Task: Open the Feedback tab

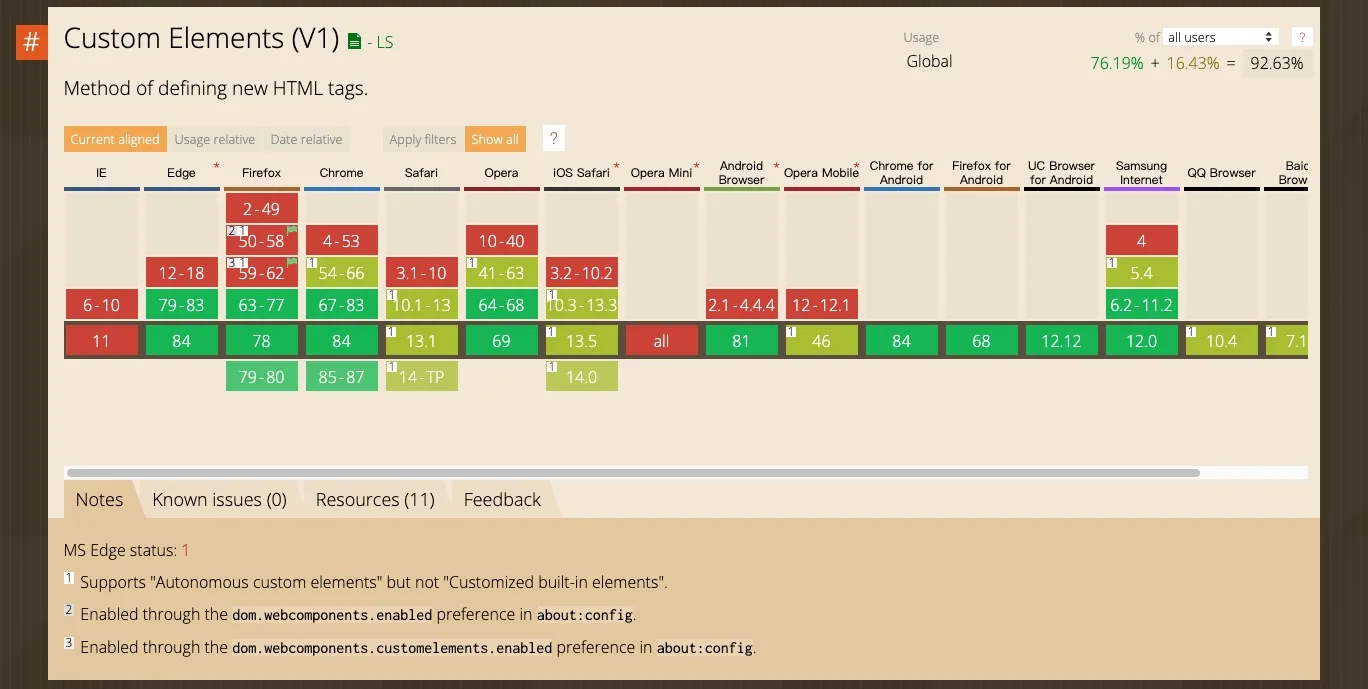Action: point(502,499)
